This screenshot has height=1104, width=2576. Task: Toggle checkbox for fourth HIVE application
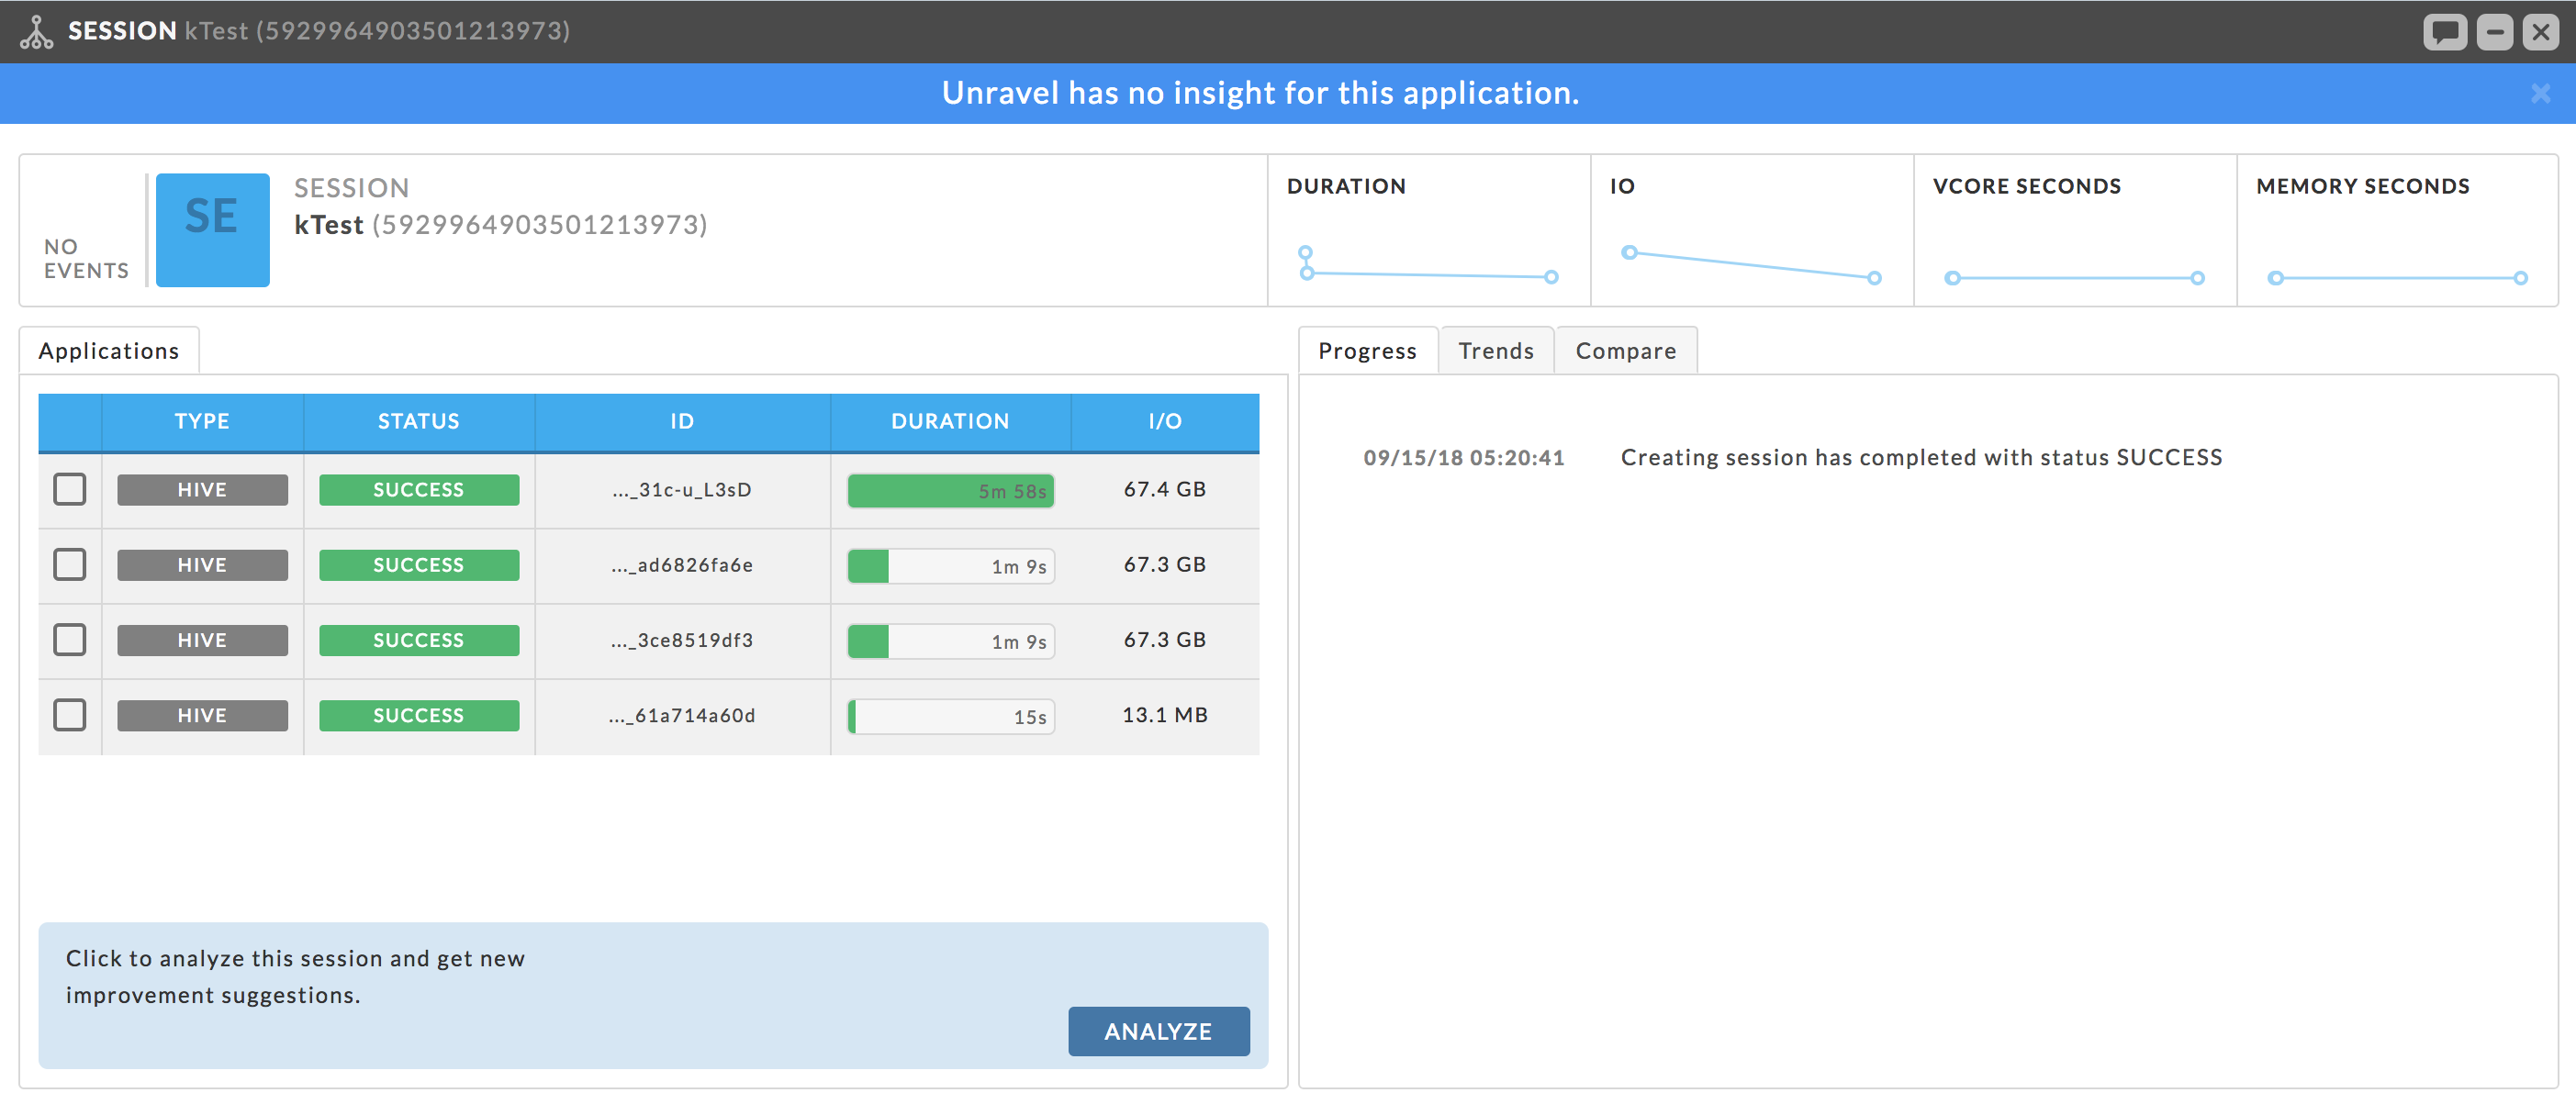[x=71, y=715]
